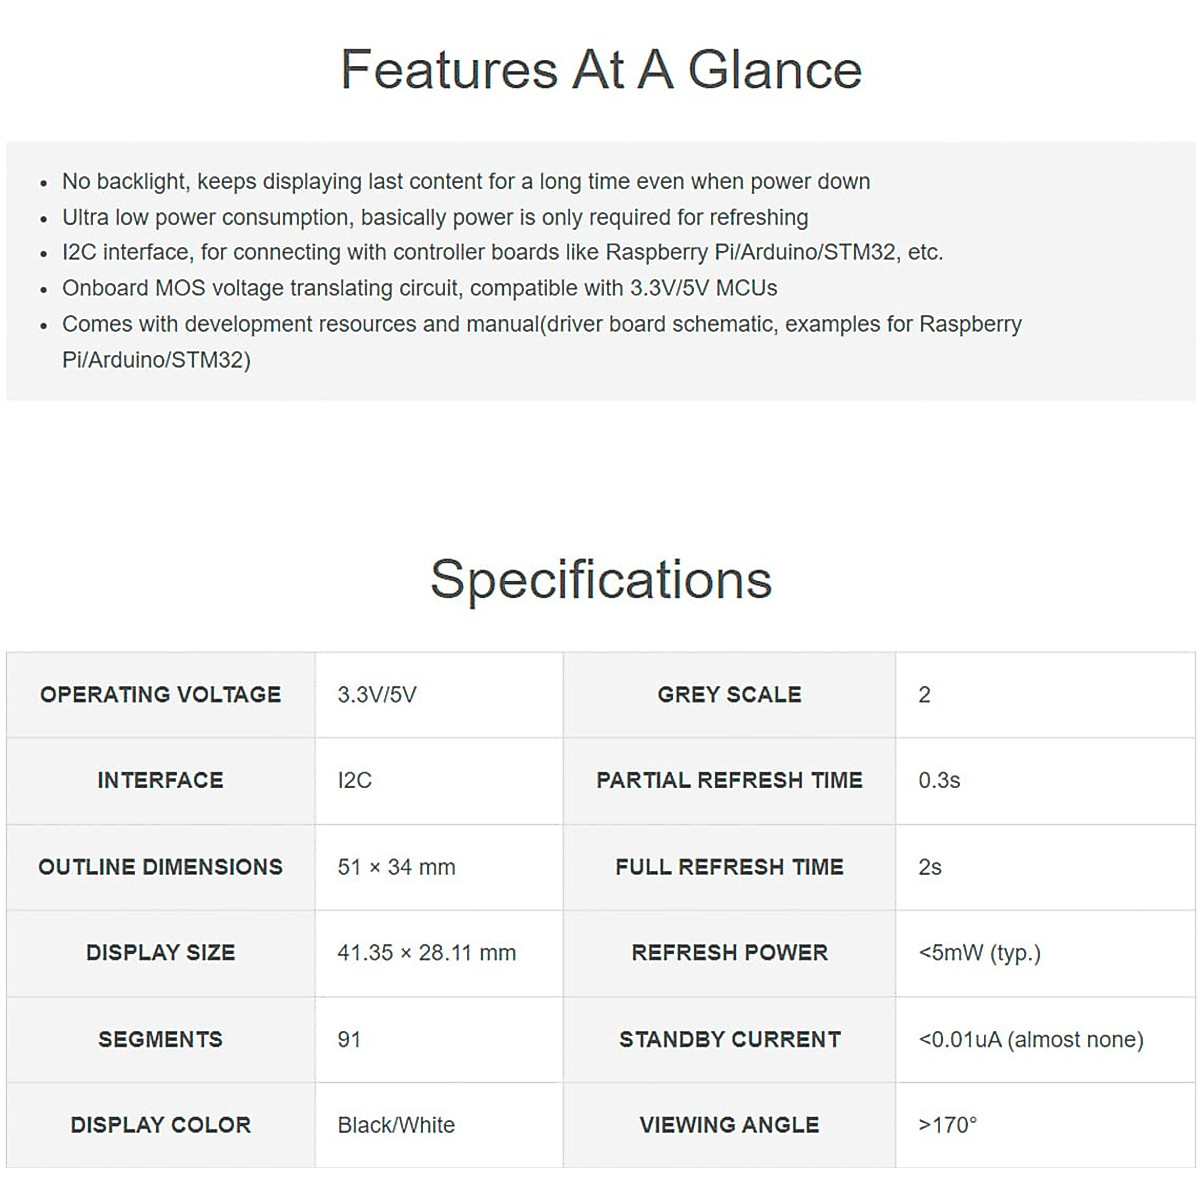Select the "<5mW (typ.)" refresh power value
Viewport: 1200px width, 1200px height.
coord(979,953)
